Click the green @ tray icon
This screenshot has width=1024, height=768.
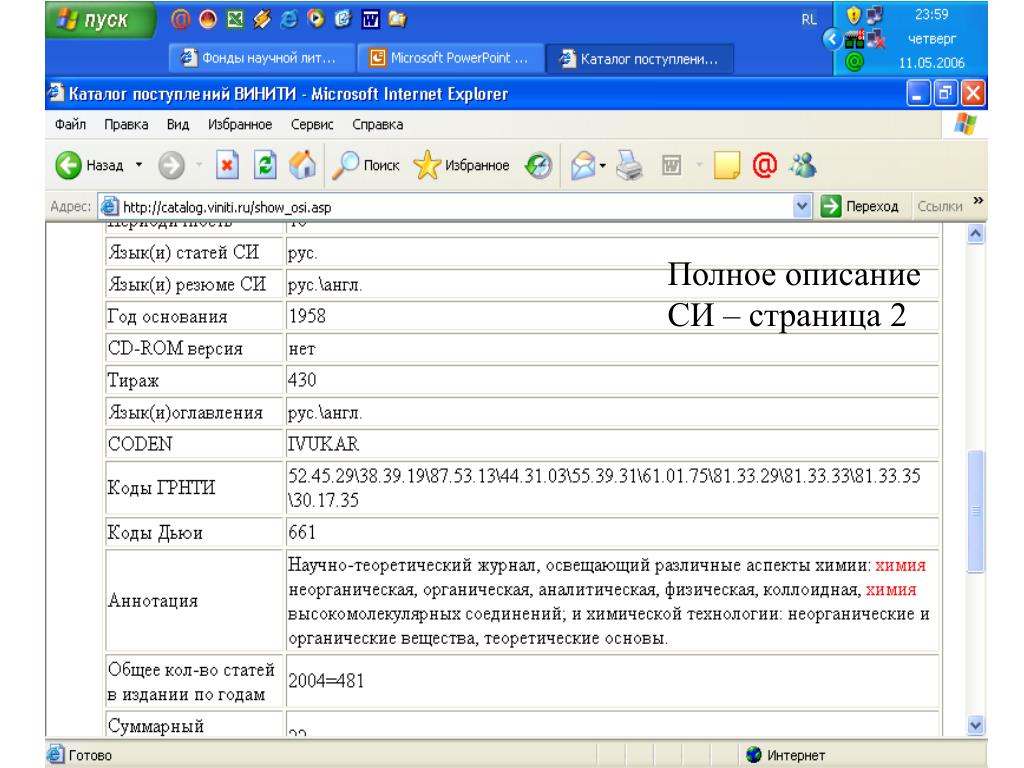coord(854,62)
